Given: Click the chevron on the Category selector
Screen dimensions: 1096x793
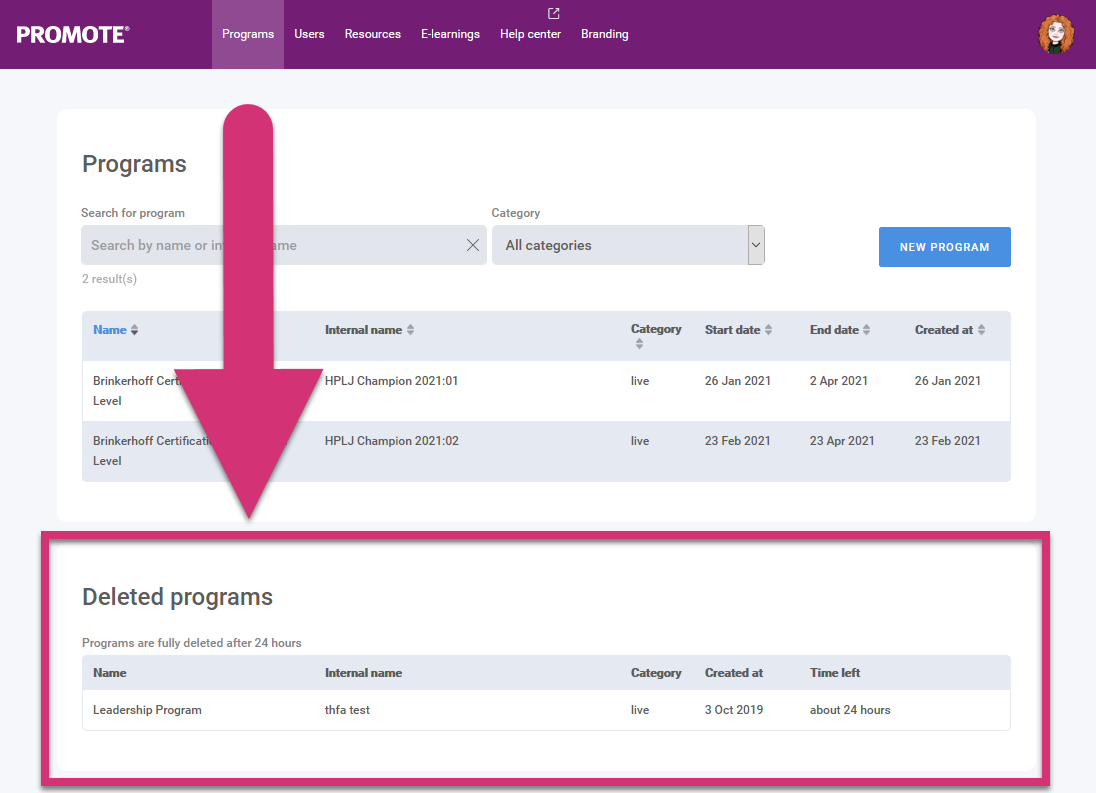Looking at the screenshot, I should pyautogui.click(x=756, y=244).
